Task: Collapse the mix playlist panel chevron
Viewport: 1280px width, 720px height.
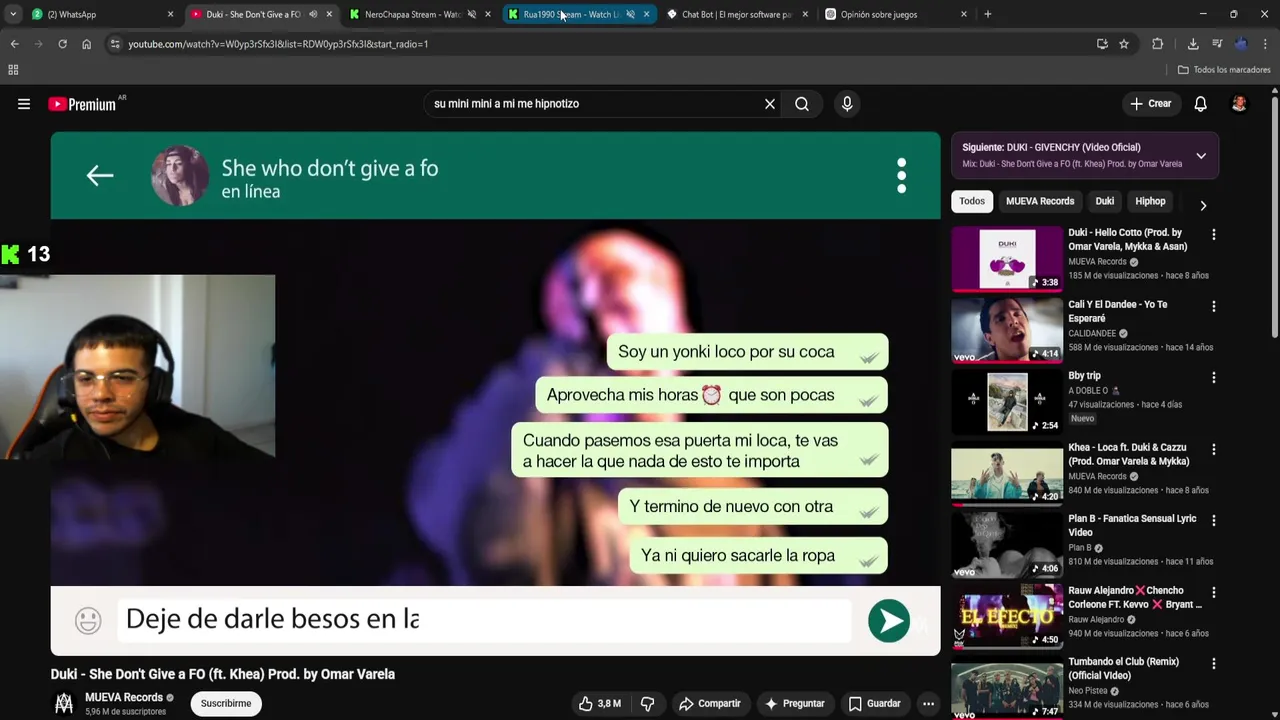Action: point(1201,156)
